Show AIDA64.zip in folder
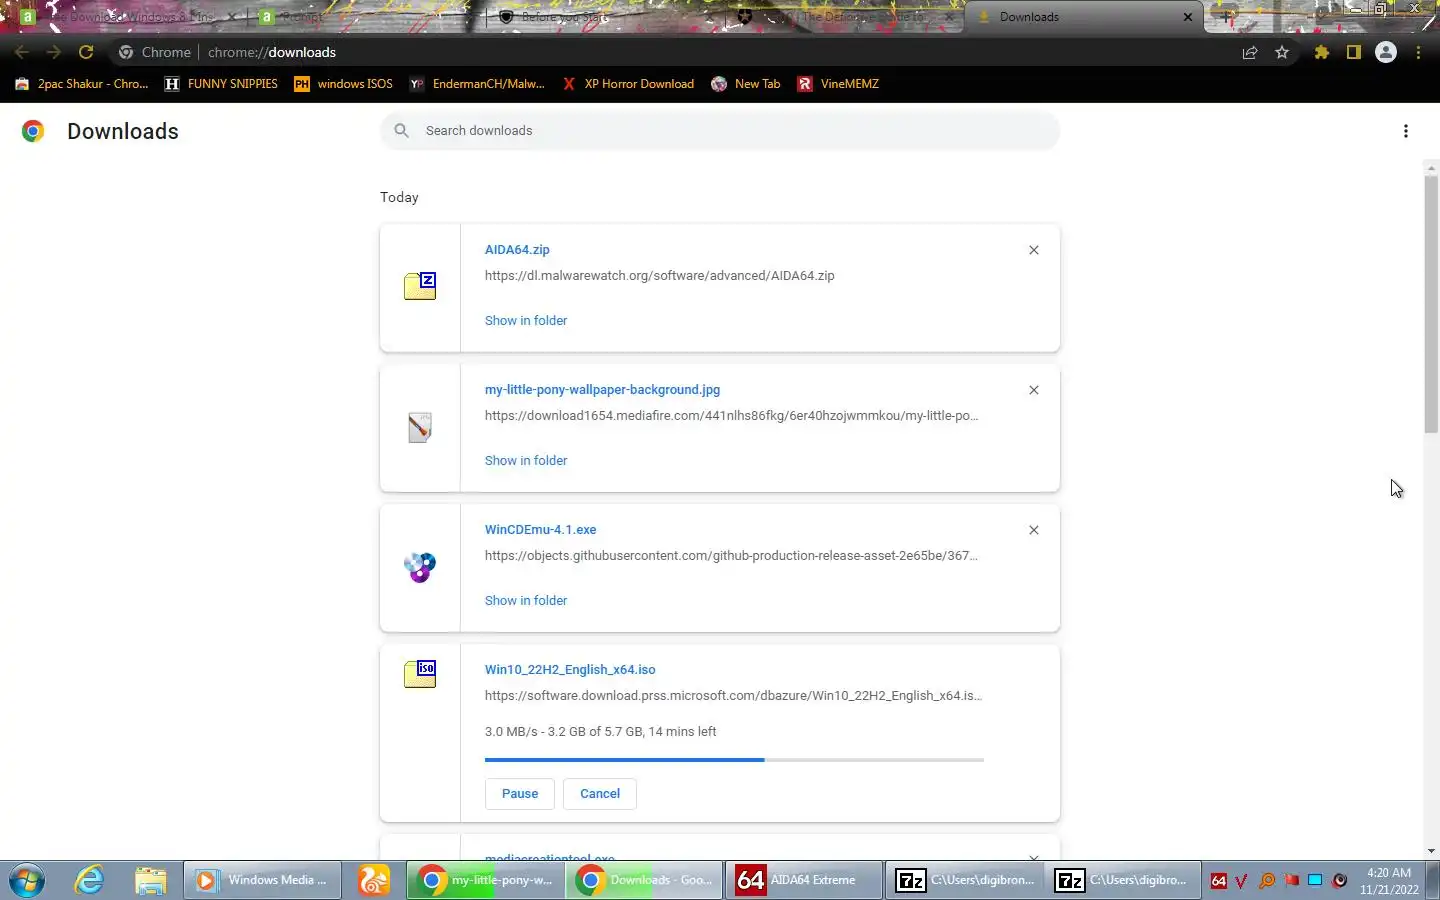The width and height of the screenshot is (1440, 900). (x=526, y=321)
